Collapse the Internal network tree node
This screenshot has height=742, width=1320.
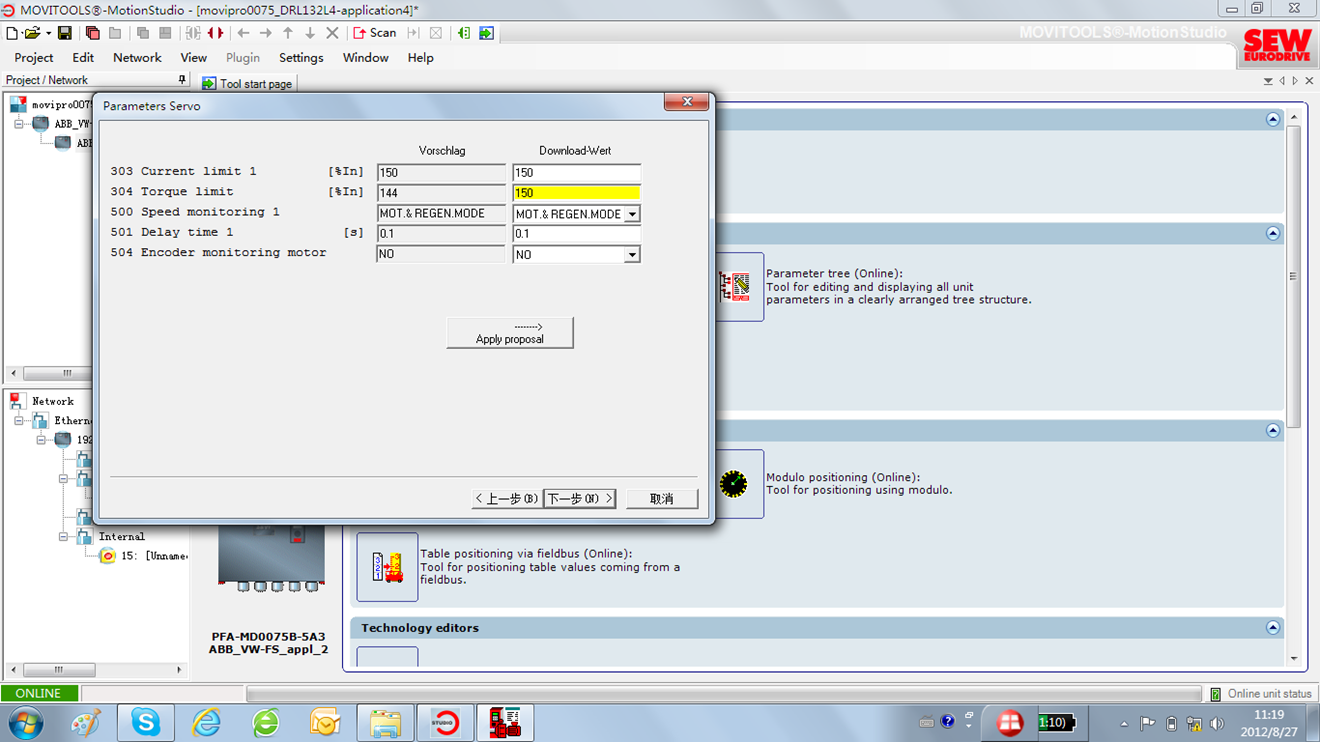(x=64, y=537)
